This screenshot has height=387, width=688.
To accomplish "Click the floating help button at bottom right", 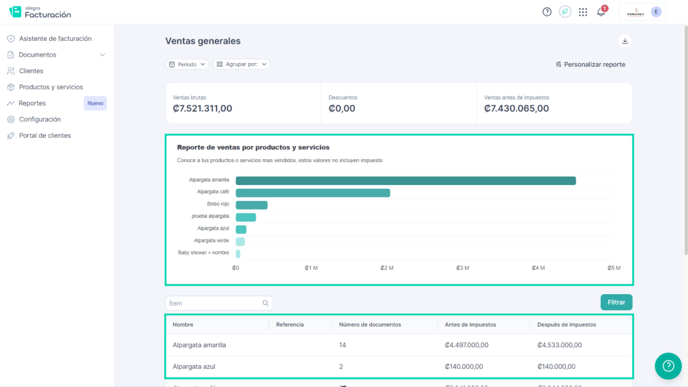I will [x=668, y=366].
